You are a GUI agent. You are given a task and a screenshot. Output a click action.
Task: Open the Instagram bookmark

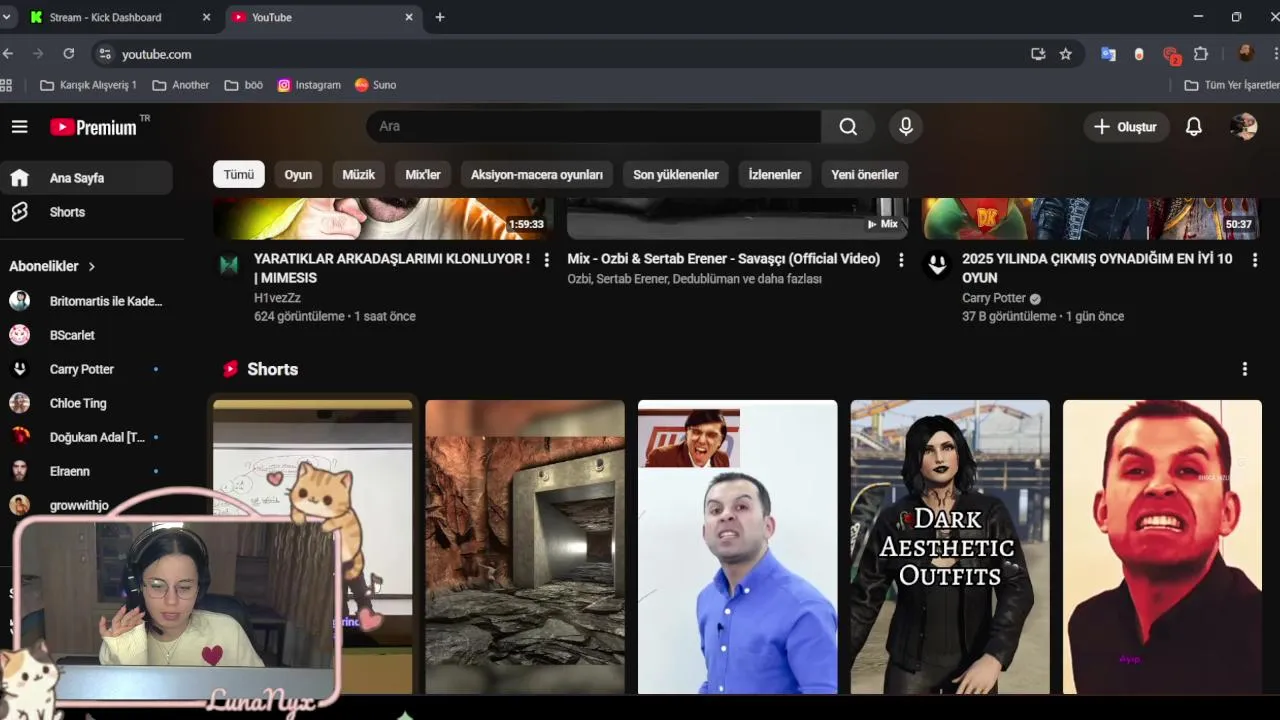309,85
